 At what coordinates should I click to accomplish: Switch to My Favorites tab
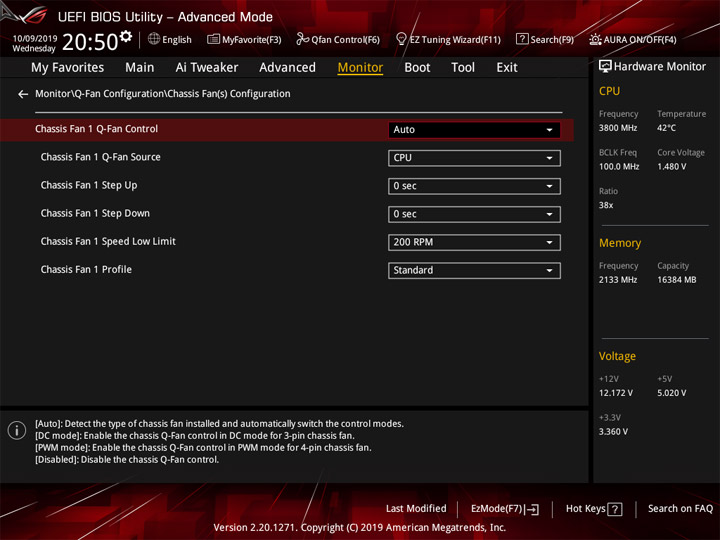68,68
